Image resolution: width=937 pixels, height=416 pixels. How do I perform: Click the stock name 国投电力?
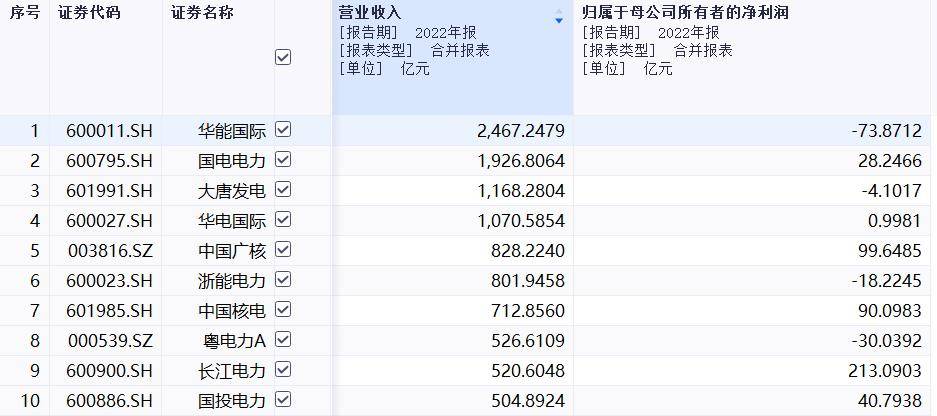coord(232,400)
